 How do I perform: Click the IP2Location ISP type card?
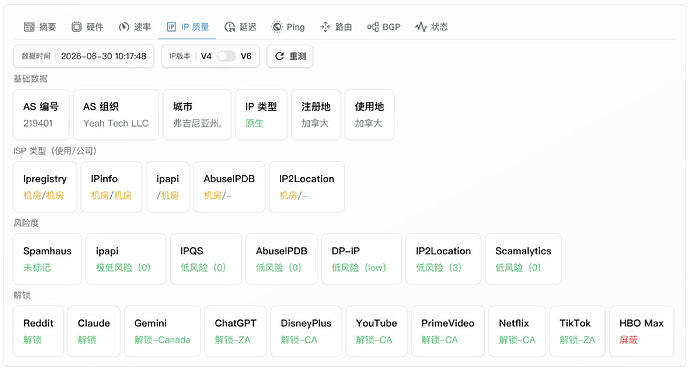tap(307, 187)
